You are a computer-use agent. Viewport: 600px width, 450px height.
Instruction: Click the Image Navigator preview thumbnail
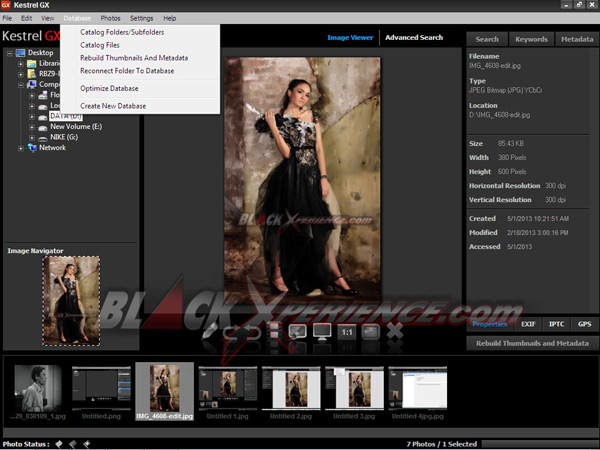pyautogui.click(x=71, y=301)
